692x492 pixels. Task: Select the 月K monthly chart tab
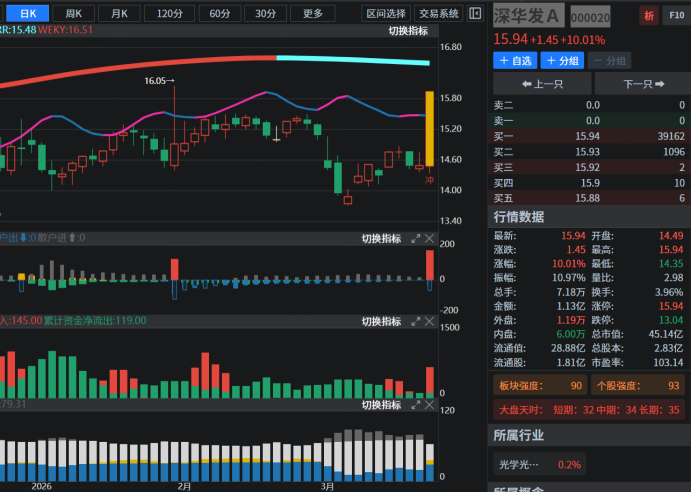[119, 13]
